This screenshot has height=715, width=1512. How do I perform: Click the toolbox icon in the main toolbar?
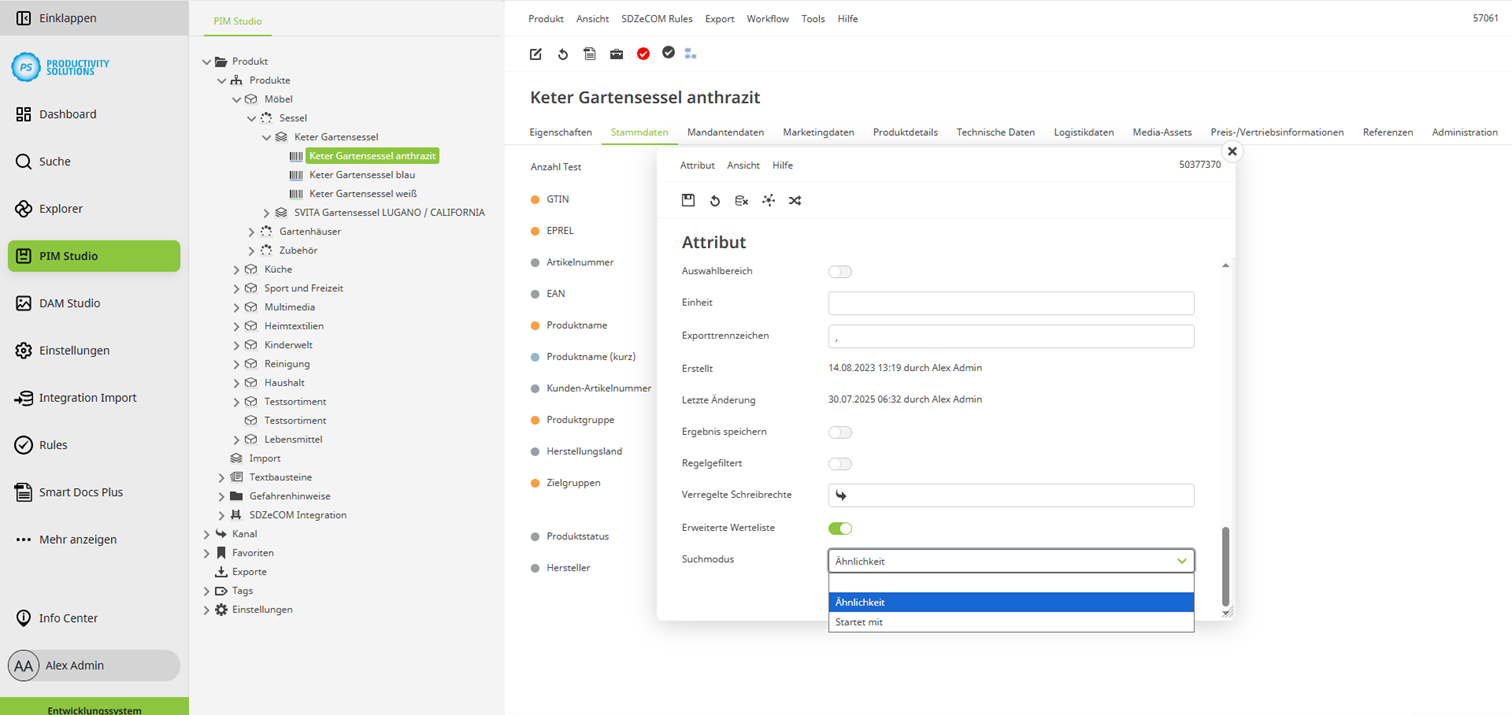(x=616, y=53)
